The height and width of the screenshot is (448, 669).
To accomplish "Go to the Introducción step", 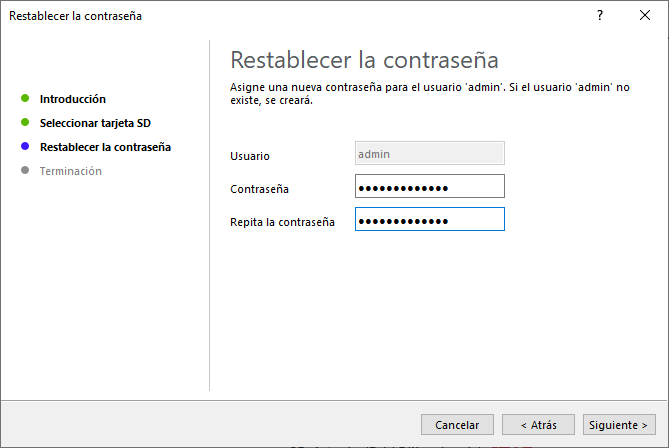I will (73, 99).
